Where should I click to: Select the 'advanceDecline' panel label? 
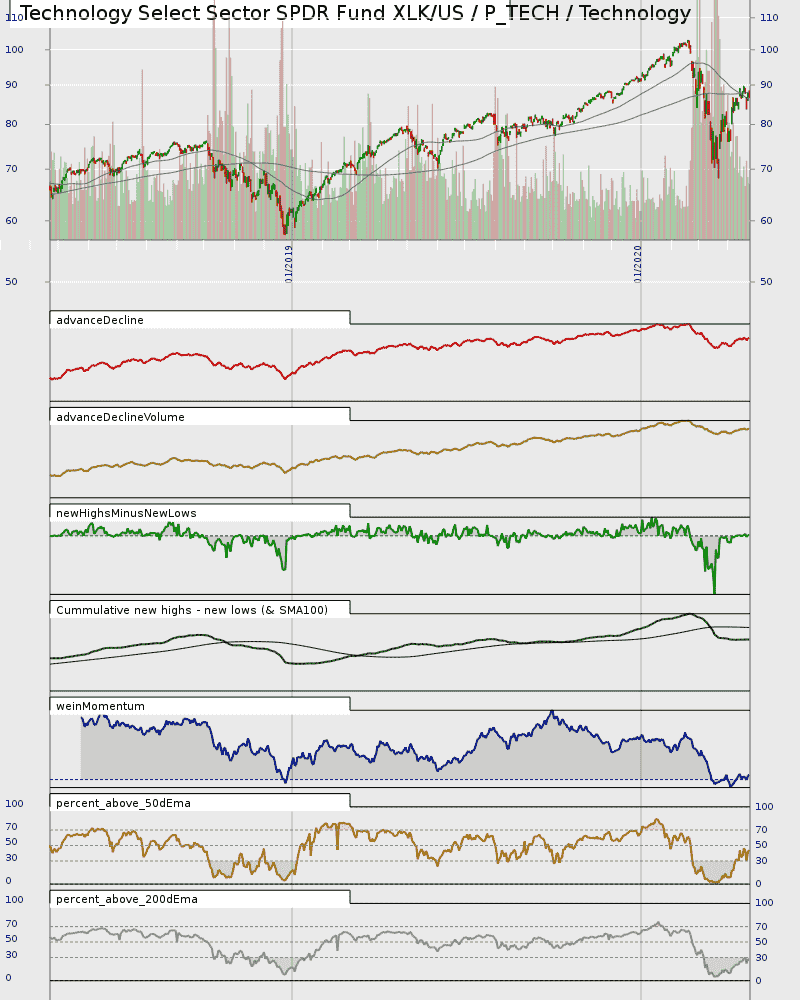pyautogui.click(x=100, y=320)
